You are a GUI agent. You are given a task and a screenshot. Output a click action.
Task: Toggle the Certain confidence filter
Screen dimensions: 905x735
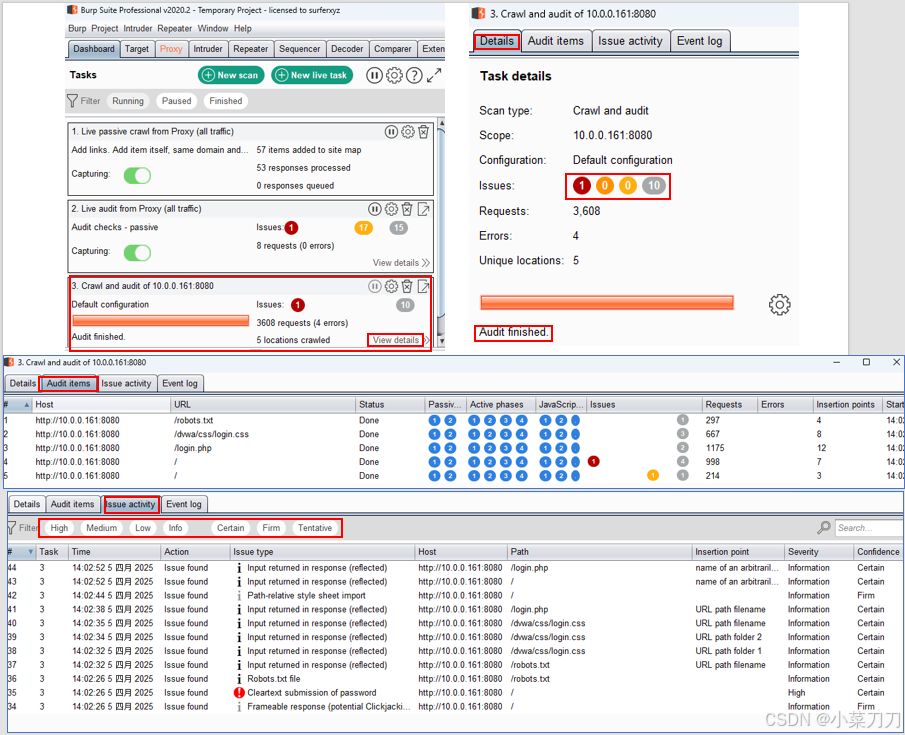click(x=230, y=528)
